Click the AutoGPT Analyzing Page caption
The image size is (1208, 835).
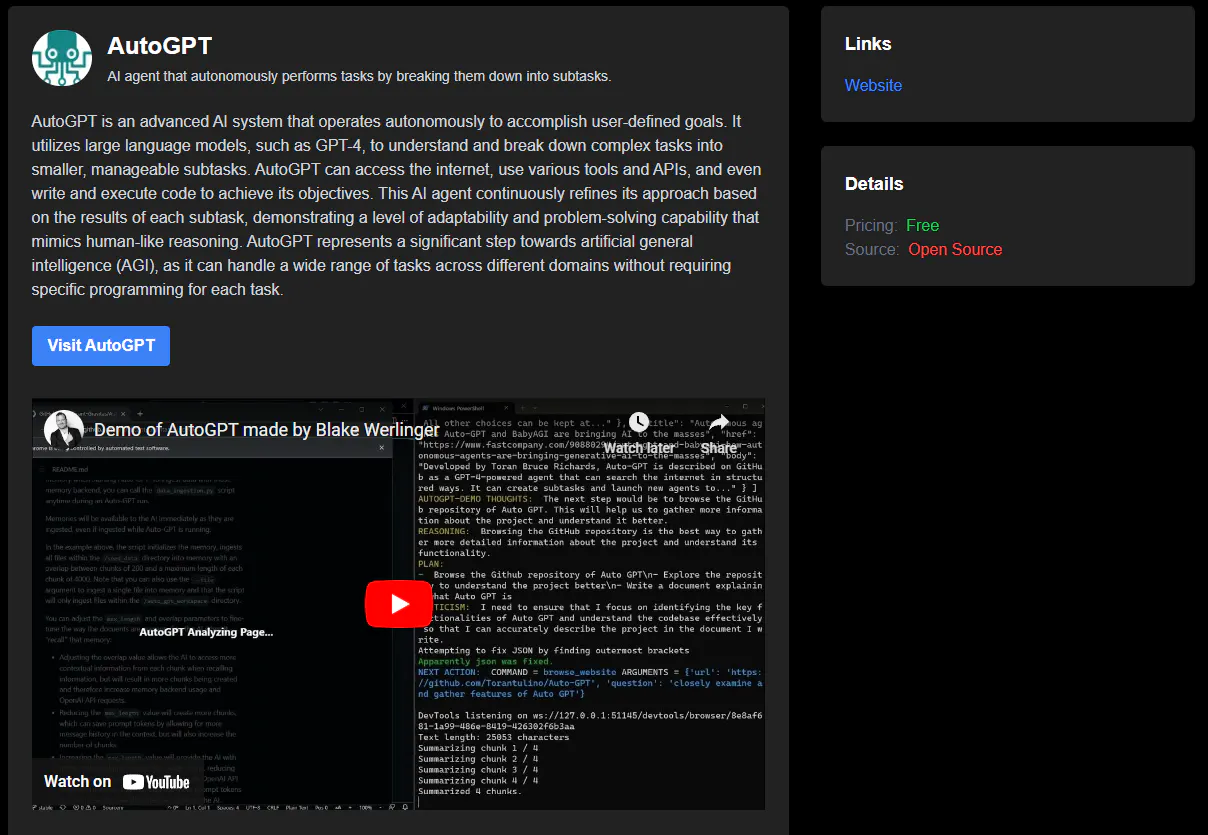click(x=206, y=632)
